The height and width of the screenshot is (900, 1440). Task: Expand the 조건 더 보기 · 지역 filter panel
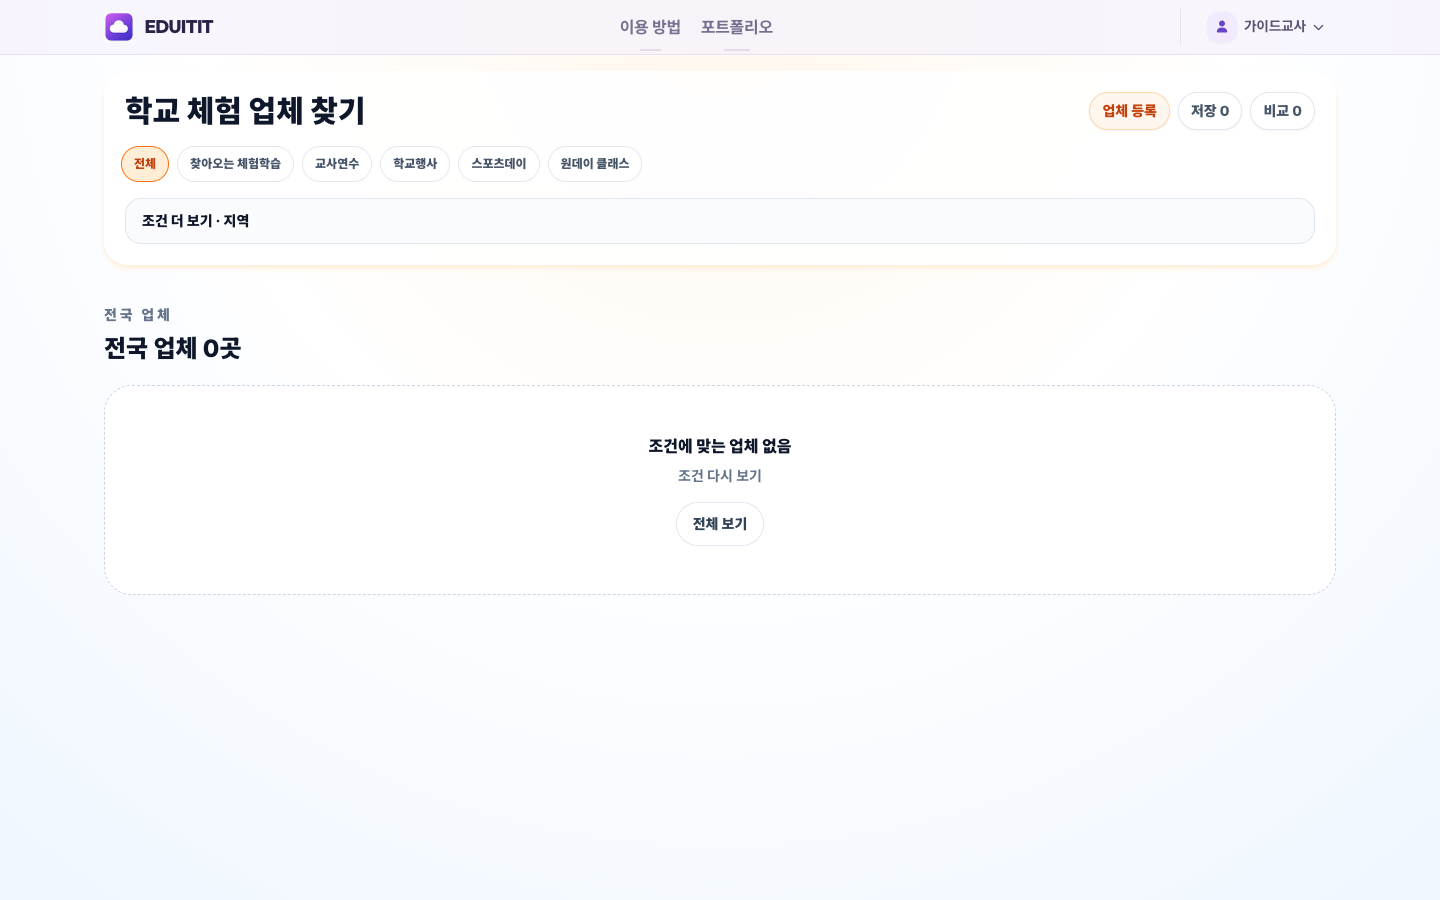pos(720,221)
